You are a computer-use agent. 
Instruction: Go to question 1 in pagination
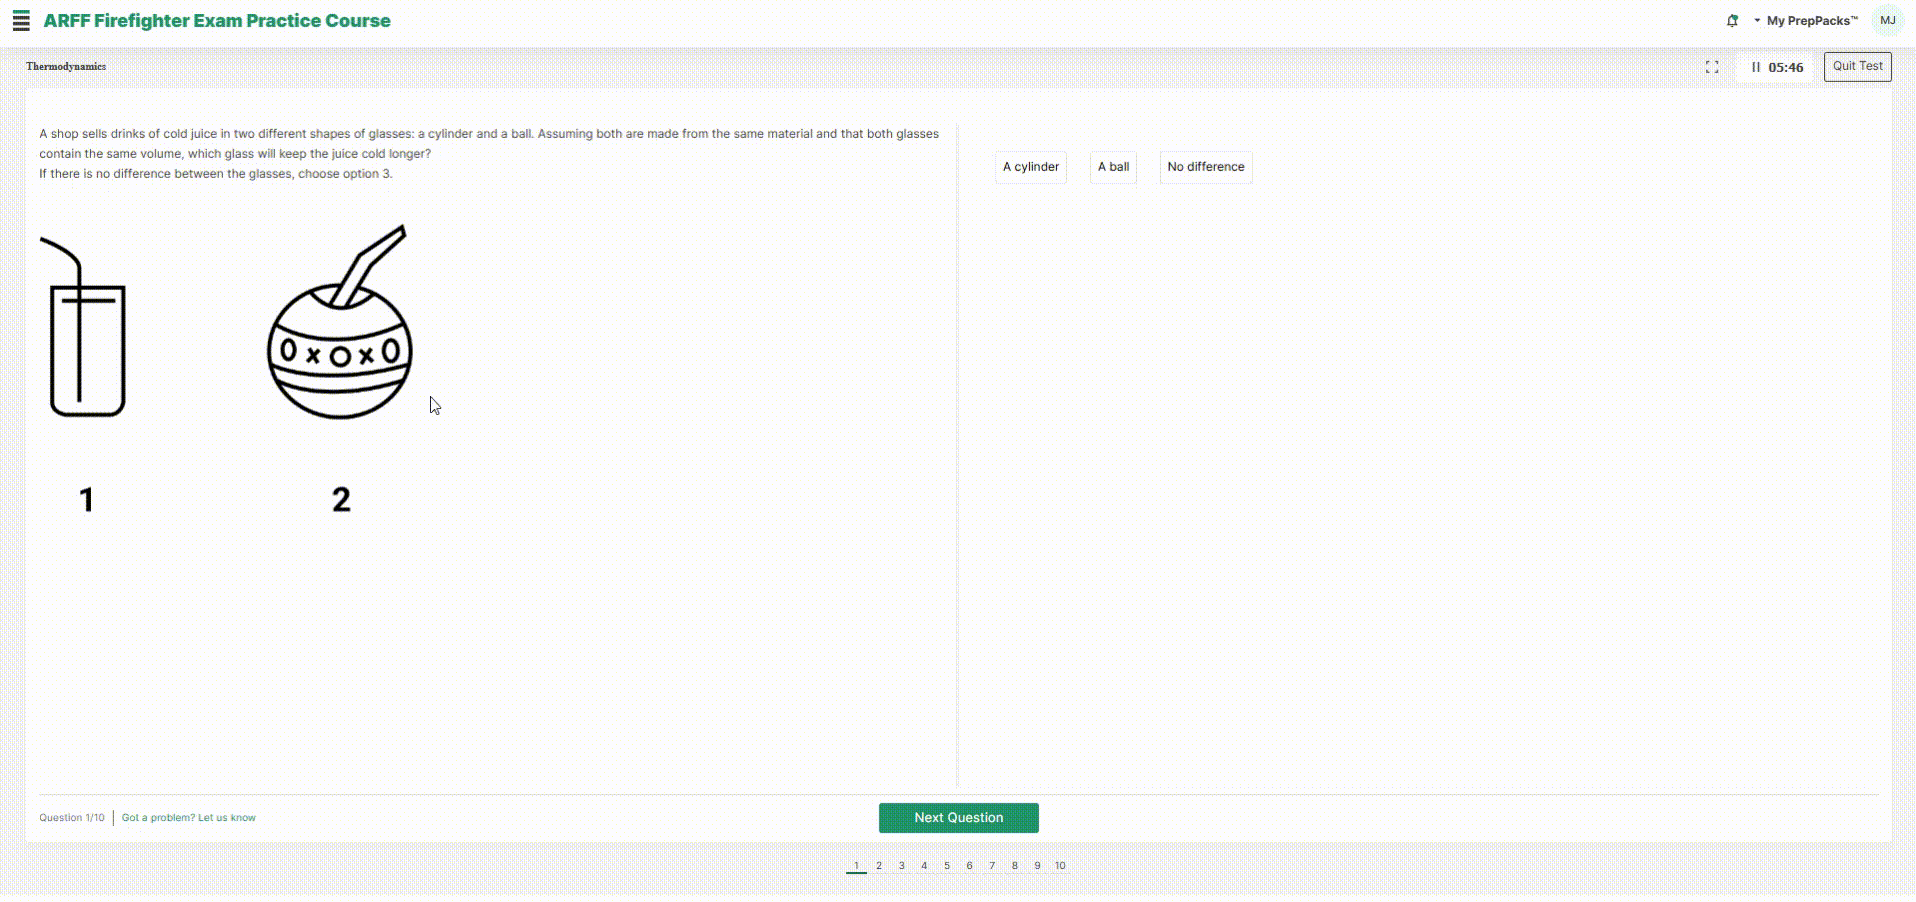click(x=856, y=866)
